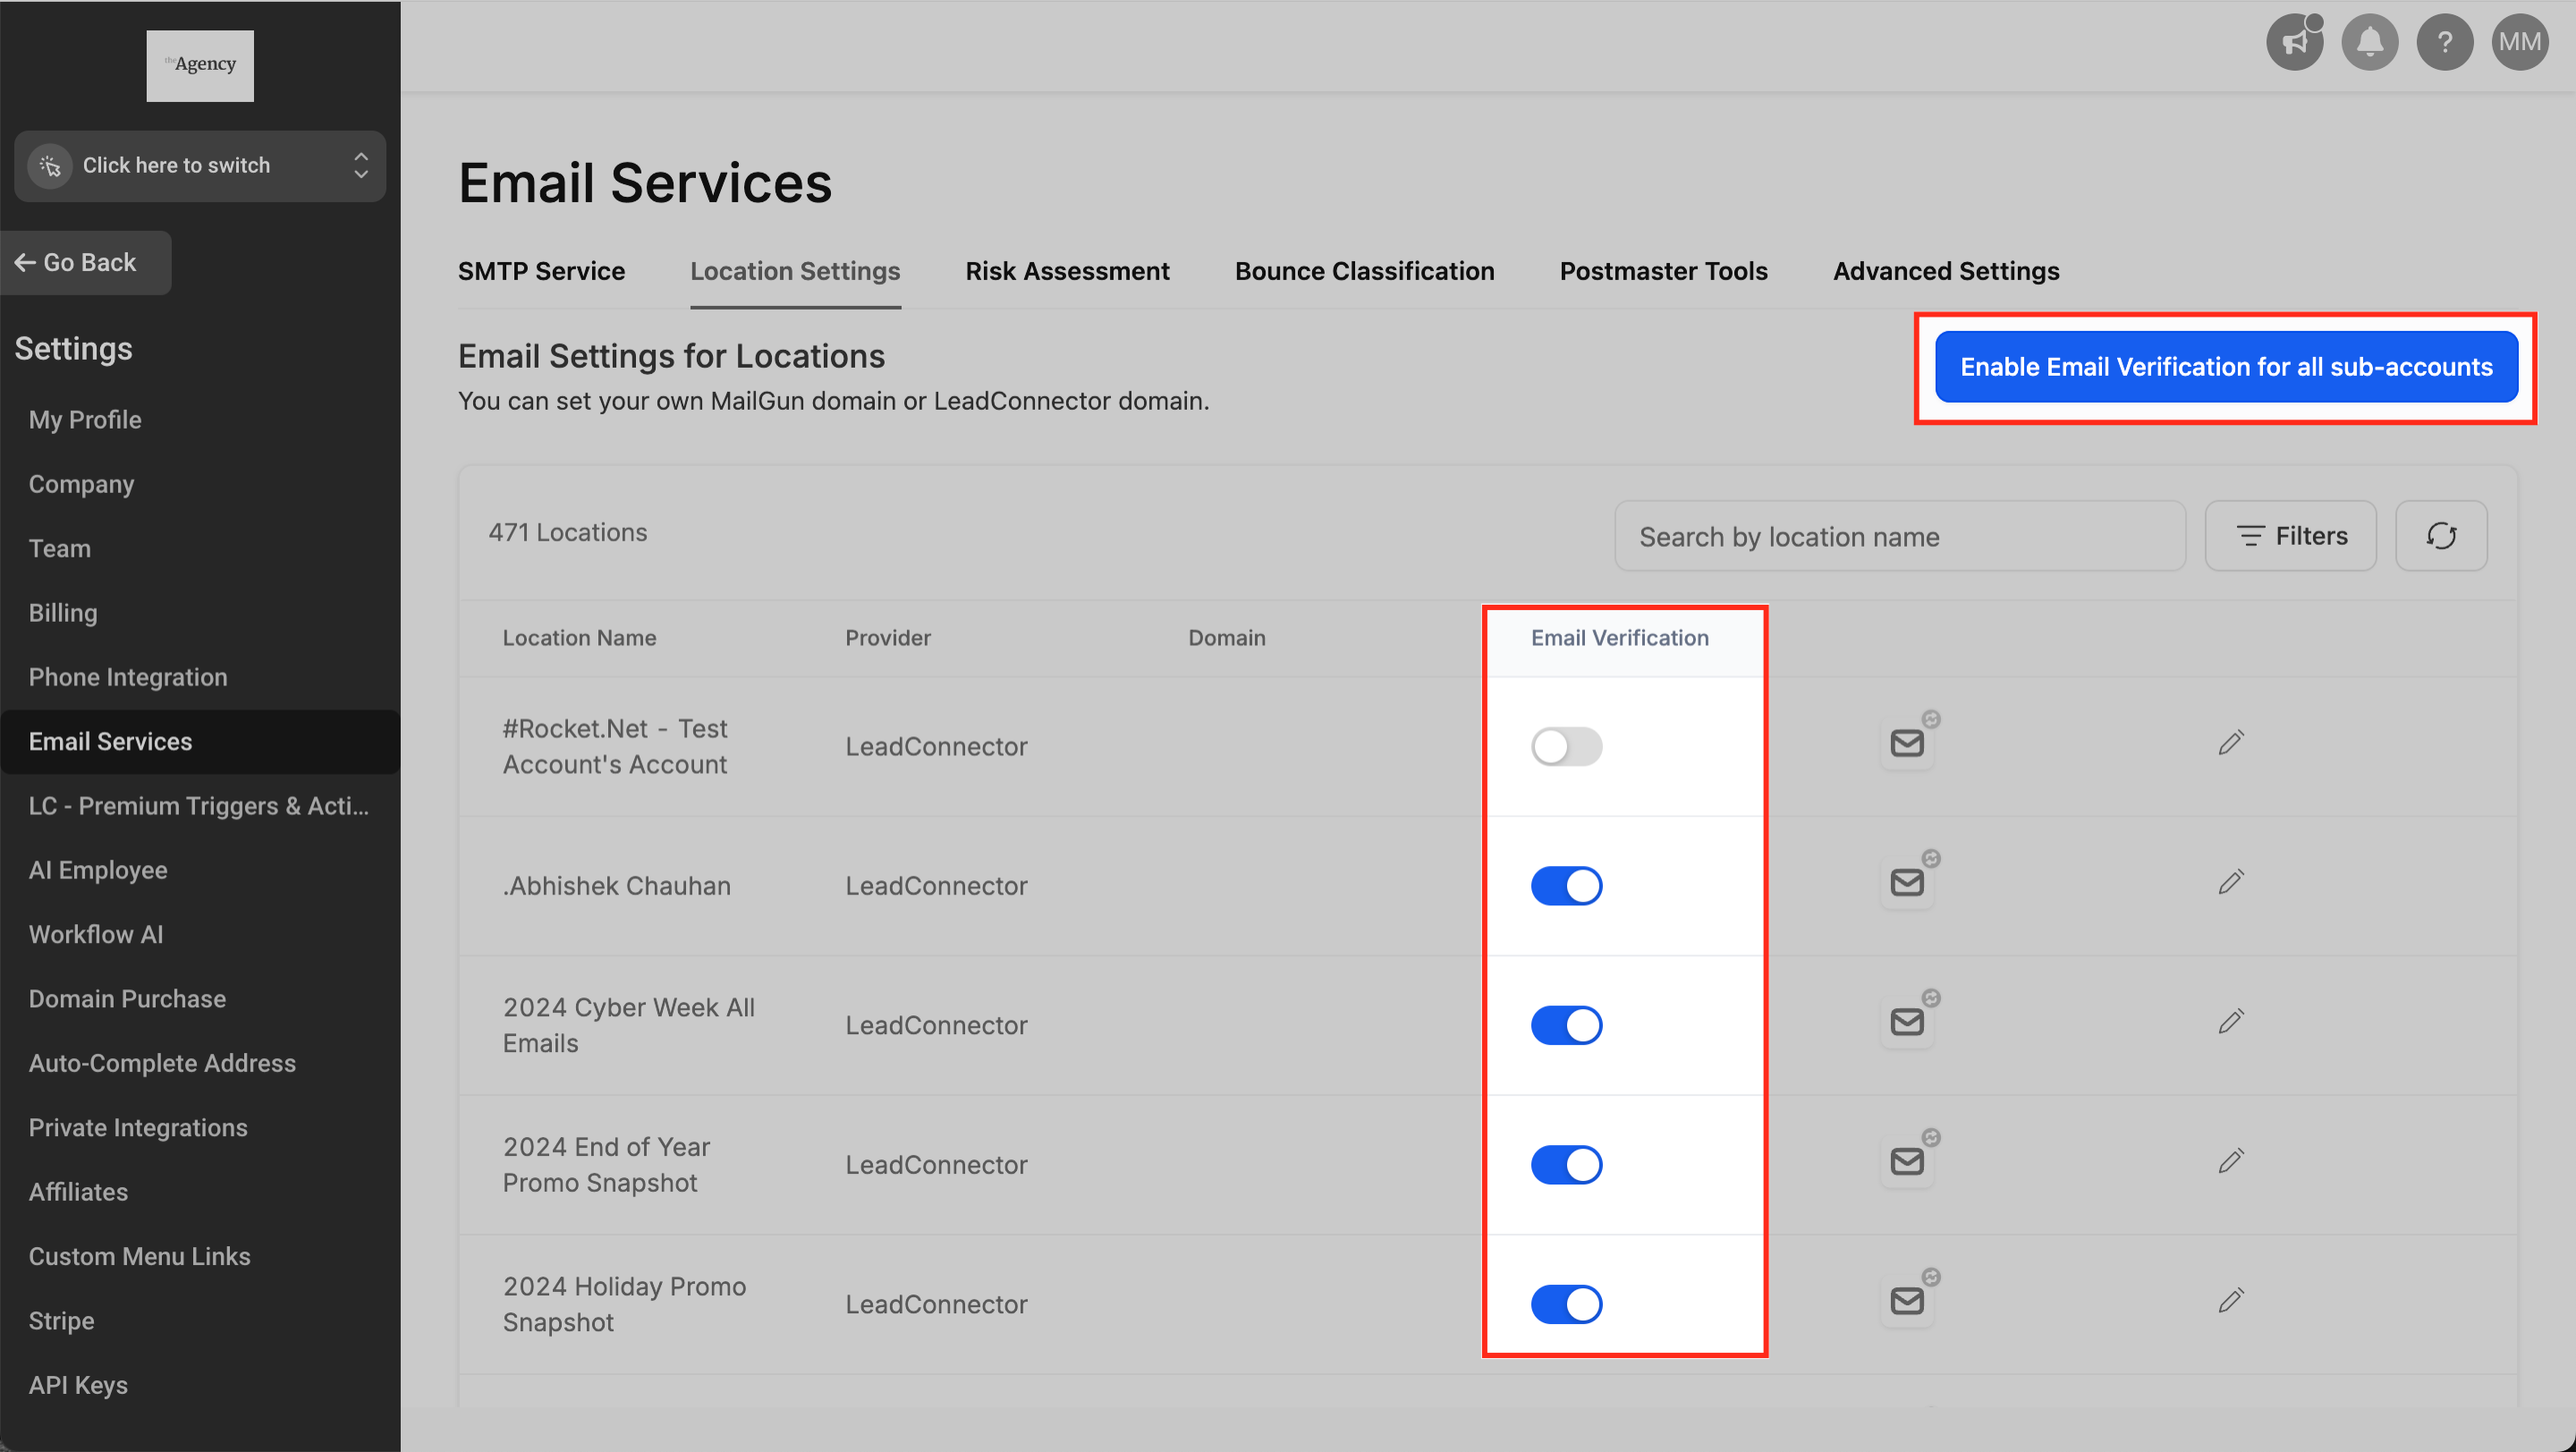Open the Postmaster Tools tab
Viewport: 2576px width, 1452px height.
point(1663,271)
